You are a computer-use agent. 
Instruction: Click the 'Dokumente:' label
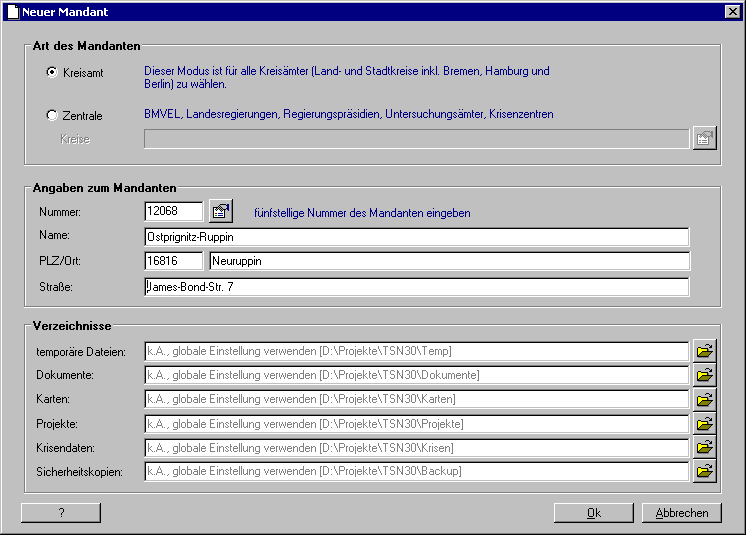[65, 375]
